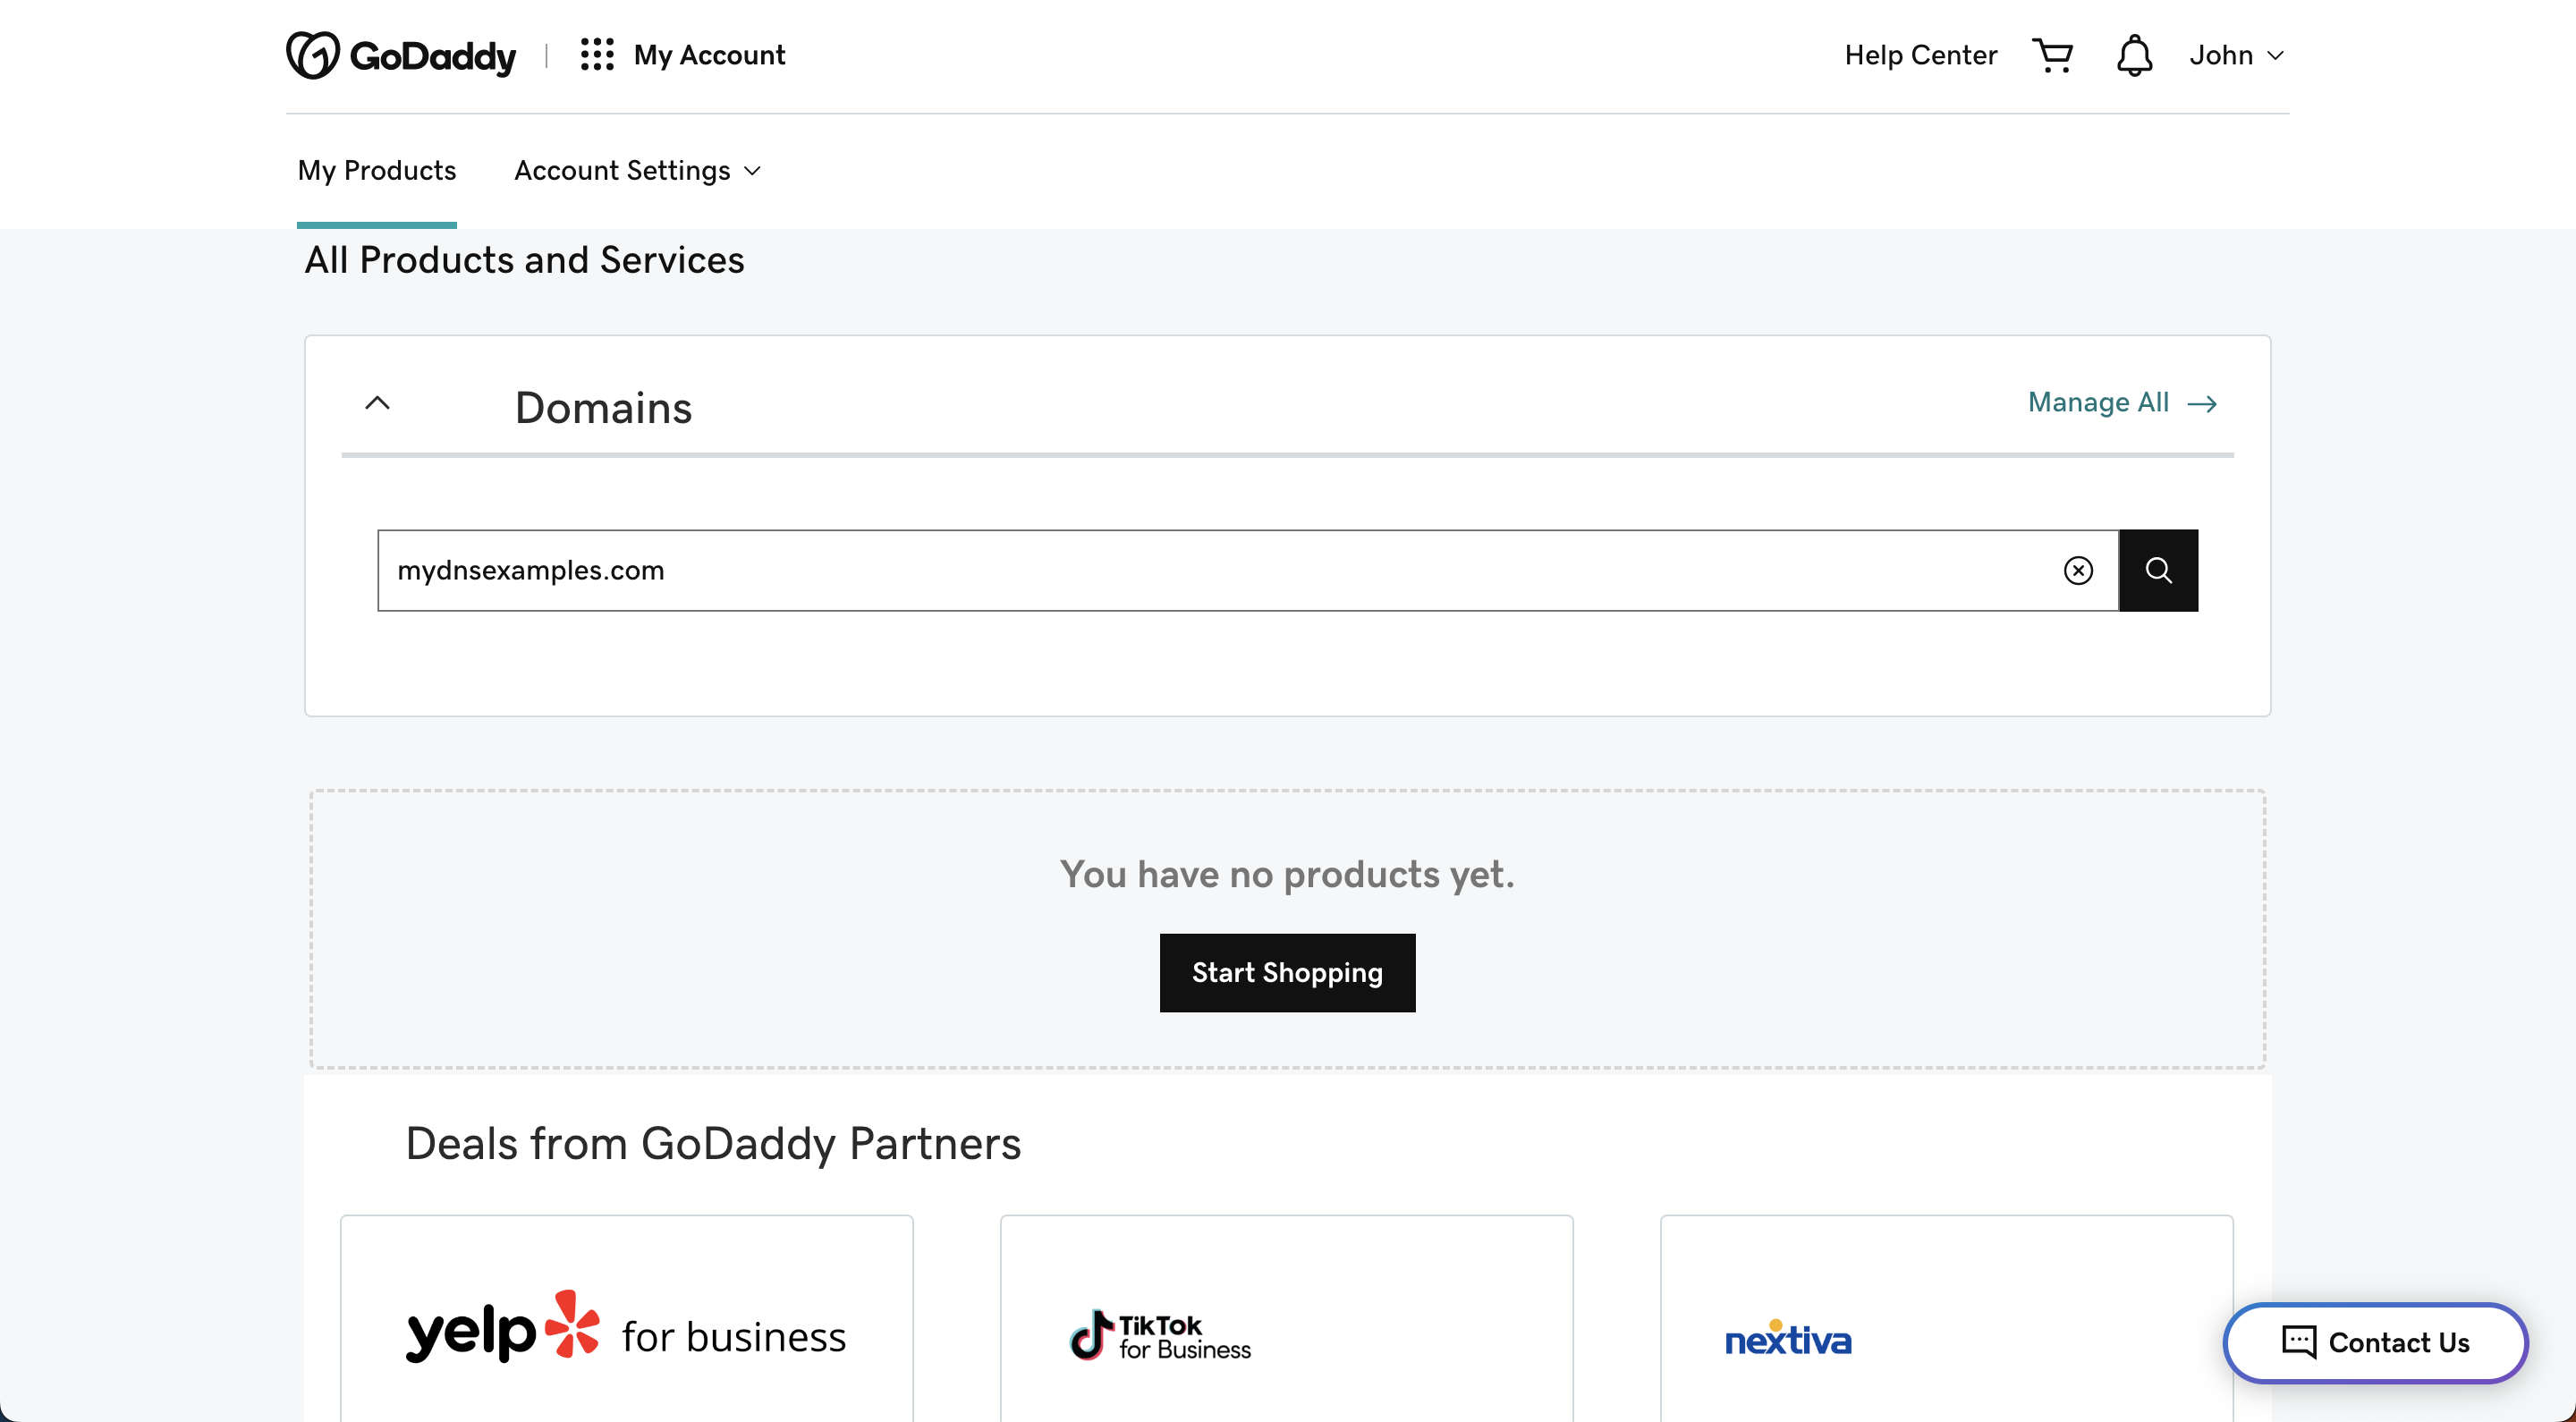Select the My Products tab

coord(376,171)
